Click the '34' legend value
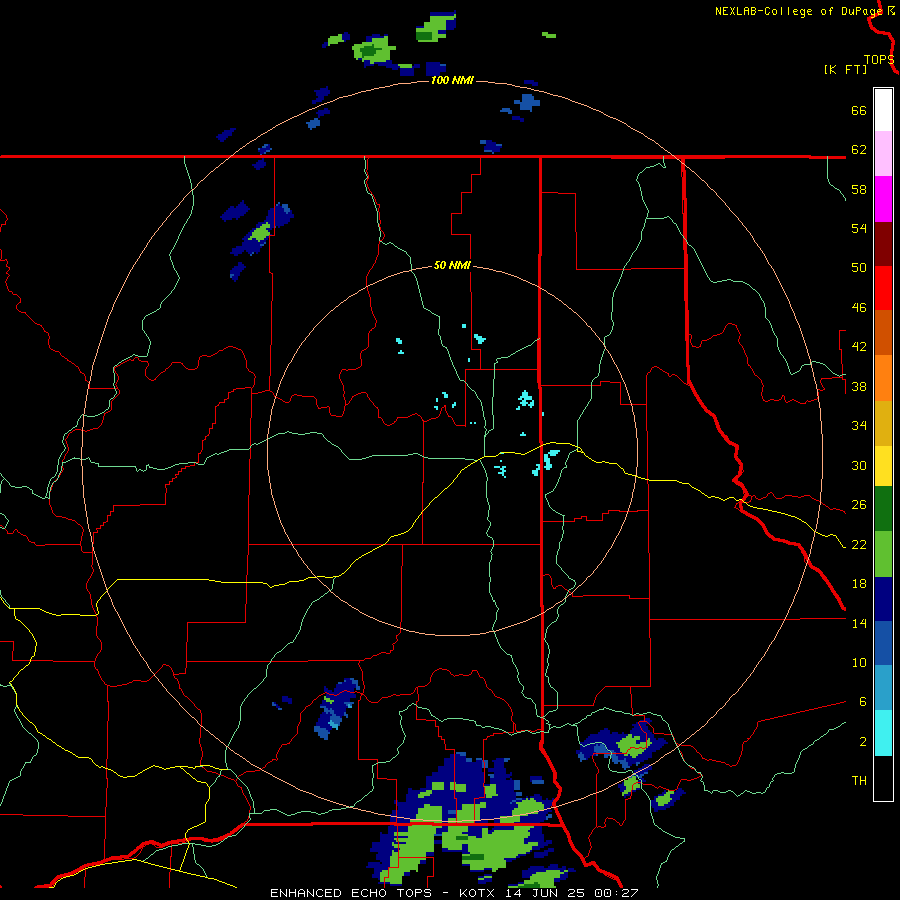The height and width of the screenshot is (900, 900). (859, 425)
